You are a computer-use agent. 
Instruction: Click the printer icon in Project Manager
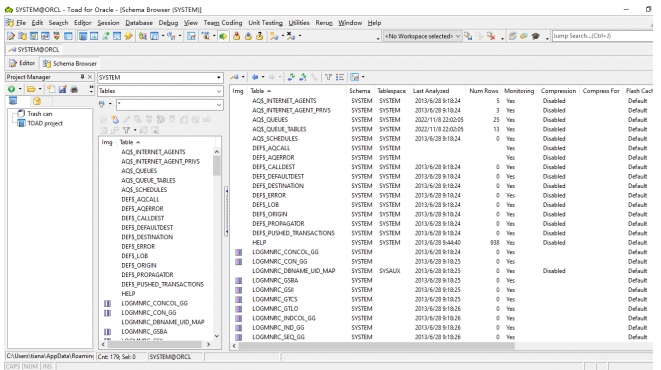(74, 89)
